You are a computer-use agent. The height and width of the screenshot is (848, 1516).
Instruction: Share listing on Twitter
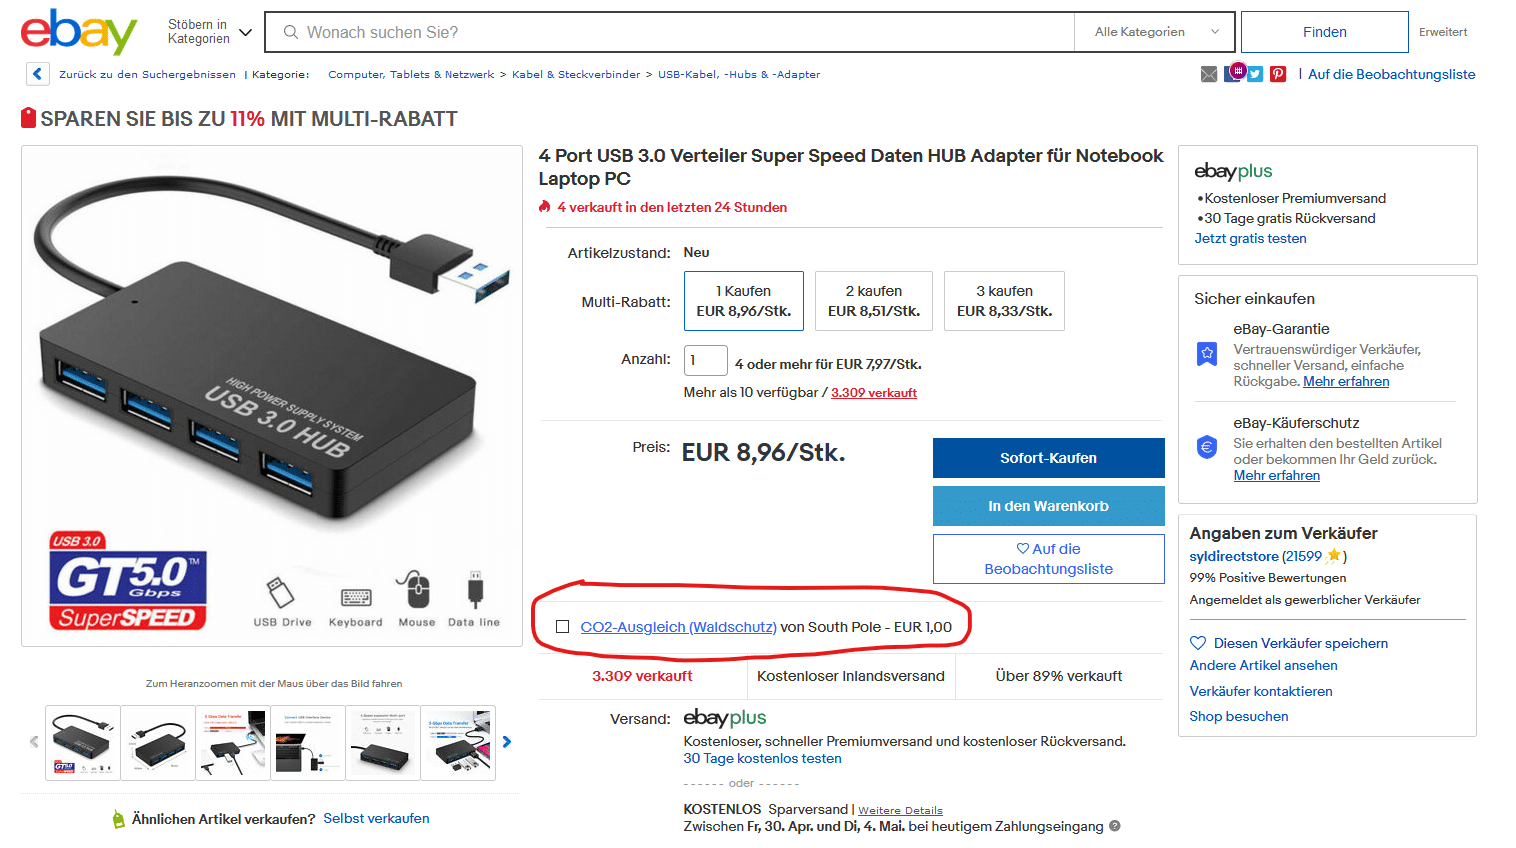pyautogui.click(x=1255, y=74)
